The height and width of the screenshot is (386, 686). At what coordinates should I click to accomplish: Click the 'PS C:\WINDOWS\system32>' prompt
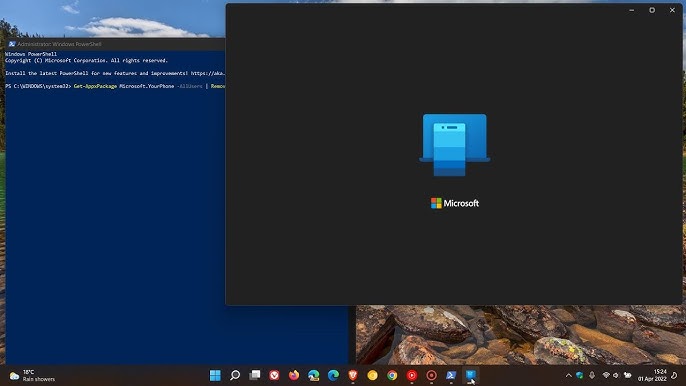pos(38,86)
